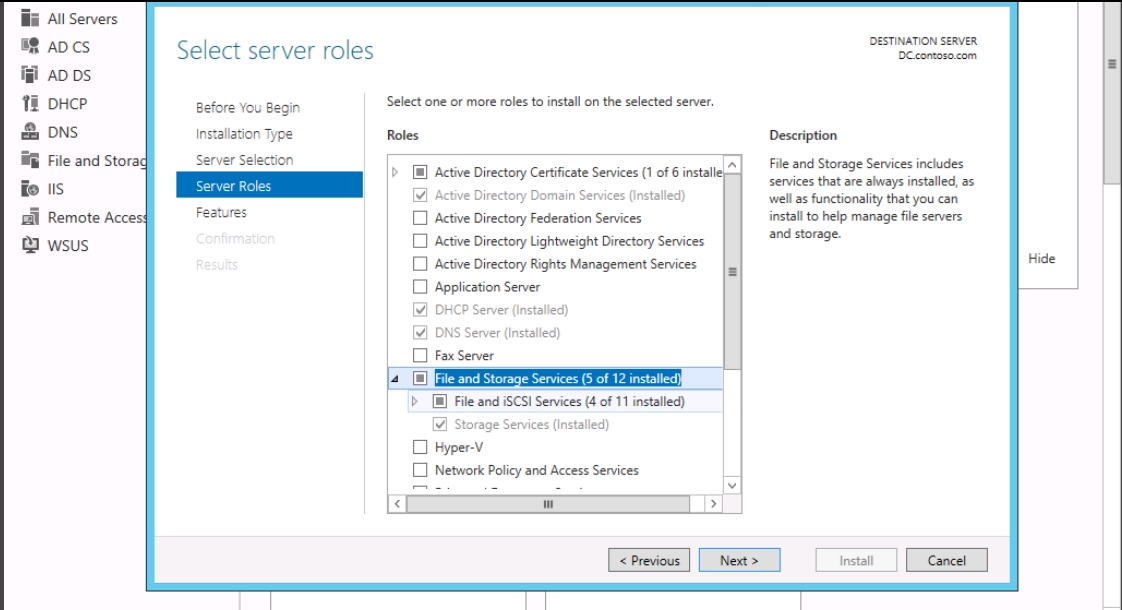Expand File and iSCSI Services node

click(414, 401)
